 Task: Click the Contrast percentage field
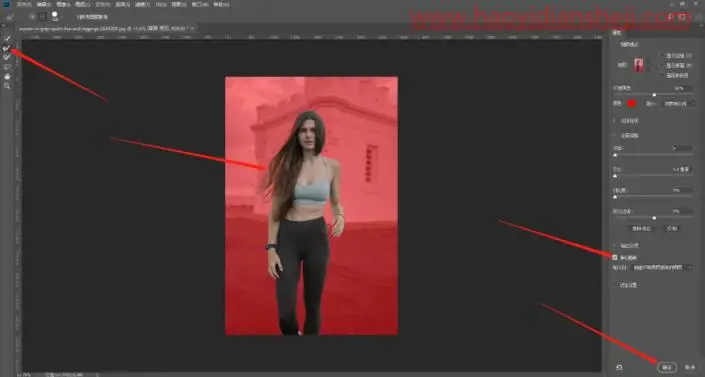pyautogui.click(x=682, y=190)
